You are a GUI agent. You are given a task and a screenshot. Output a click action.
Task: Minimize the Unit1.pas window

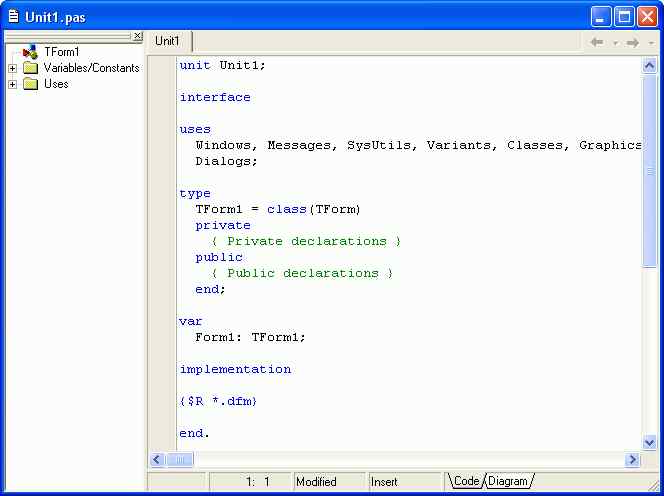[x=600, y=17]
